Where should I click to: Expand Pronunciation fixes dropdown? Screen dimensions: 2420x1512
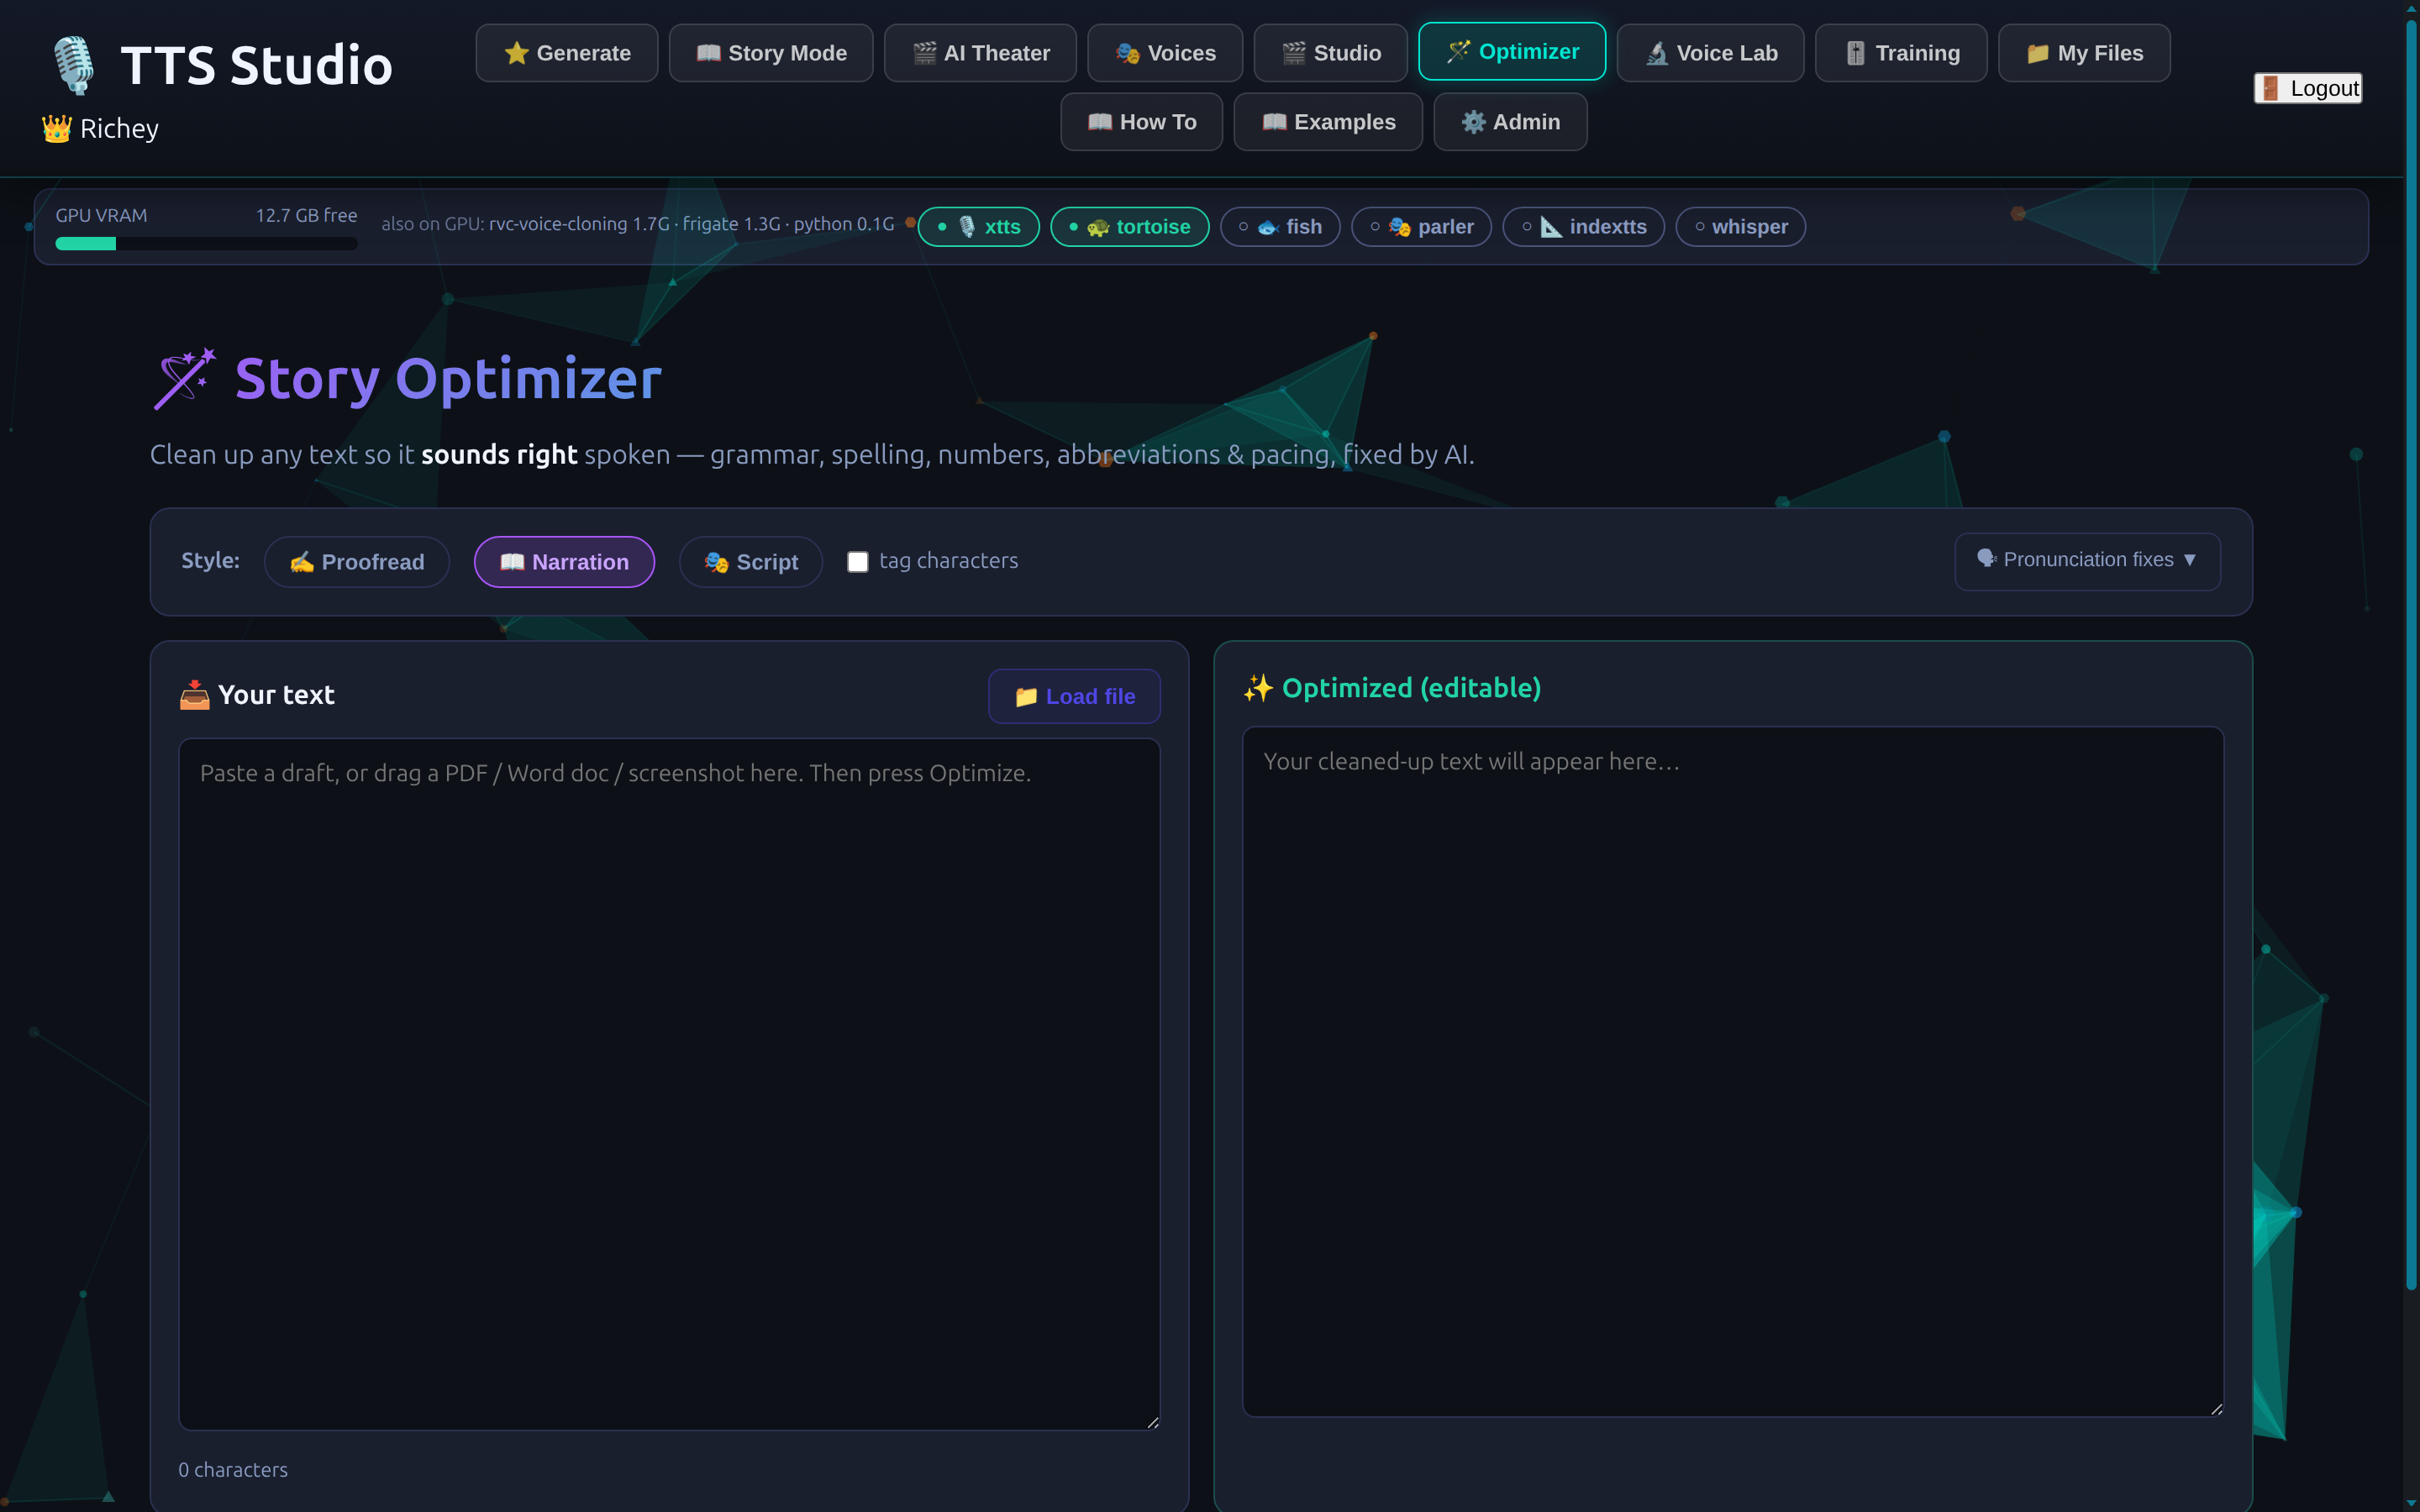[x=2087, y=561]
